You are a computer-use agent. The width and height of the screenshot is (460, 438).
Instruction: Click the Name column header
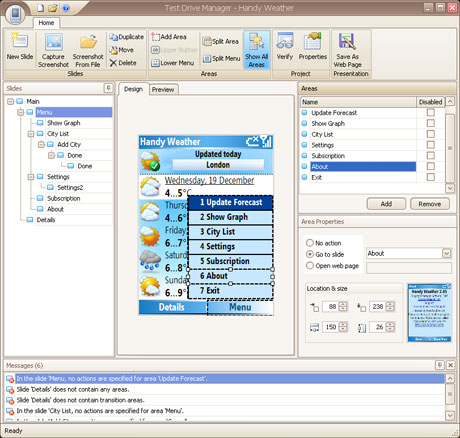click(358, 102)
